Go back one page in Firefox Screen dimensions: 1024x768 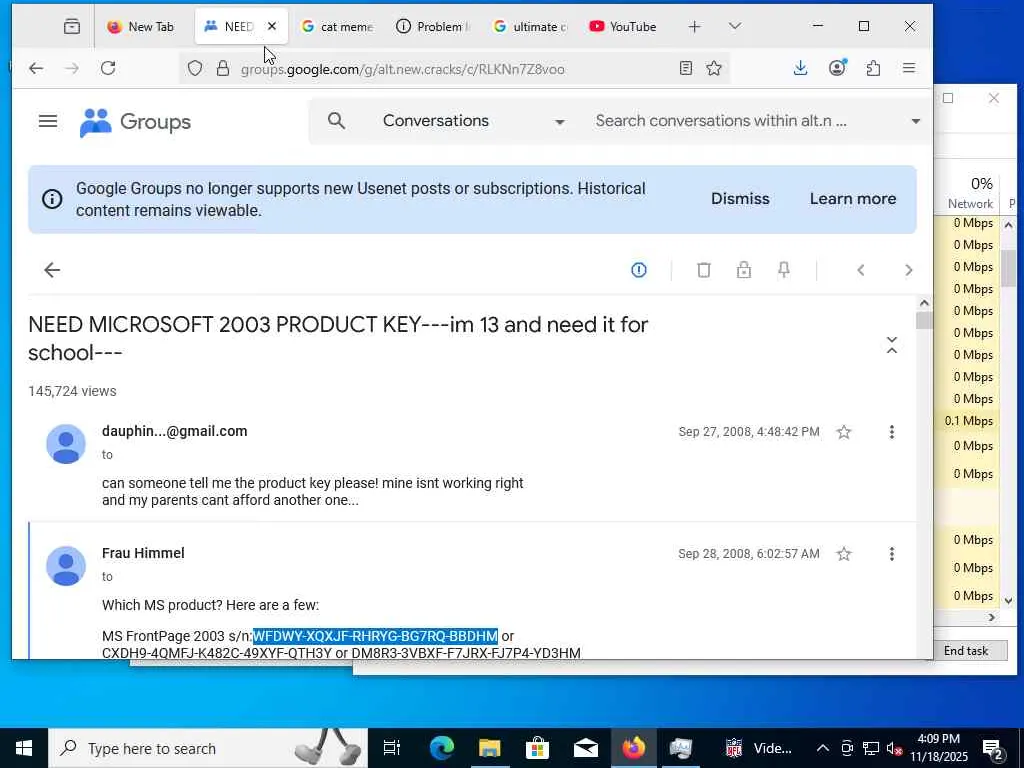click(x=37, y=68)
